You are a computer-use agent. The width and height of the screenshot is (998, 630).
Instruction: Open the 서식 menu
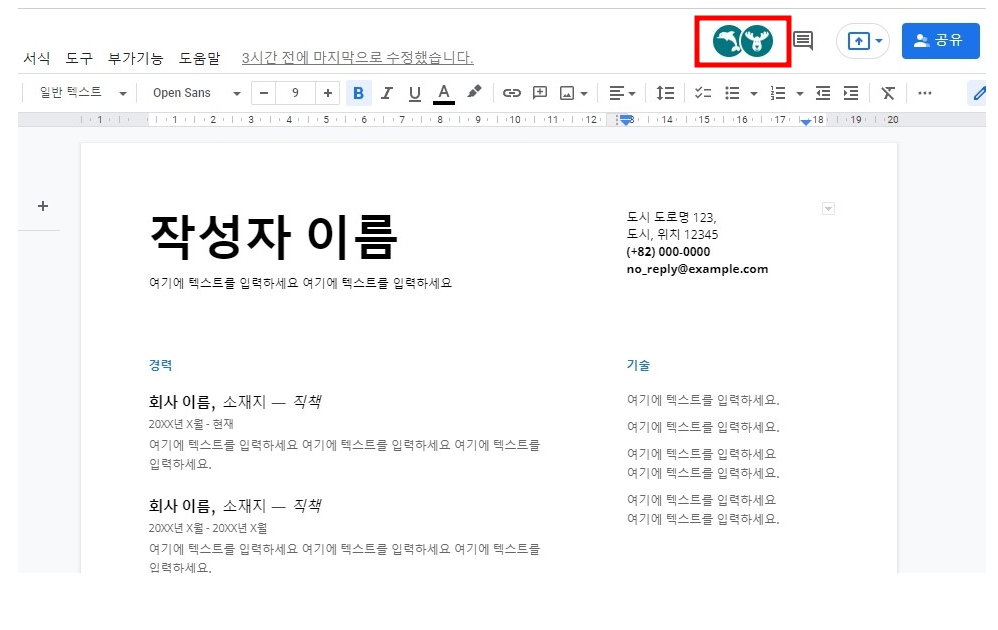pyautogui.click(x=36, y=58)
